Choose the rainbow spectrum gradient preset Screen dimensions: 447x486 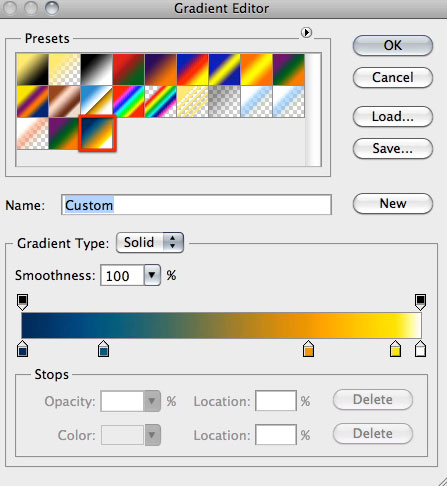coord(128,101)
